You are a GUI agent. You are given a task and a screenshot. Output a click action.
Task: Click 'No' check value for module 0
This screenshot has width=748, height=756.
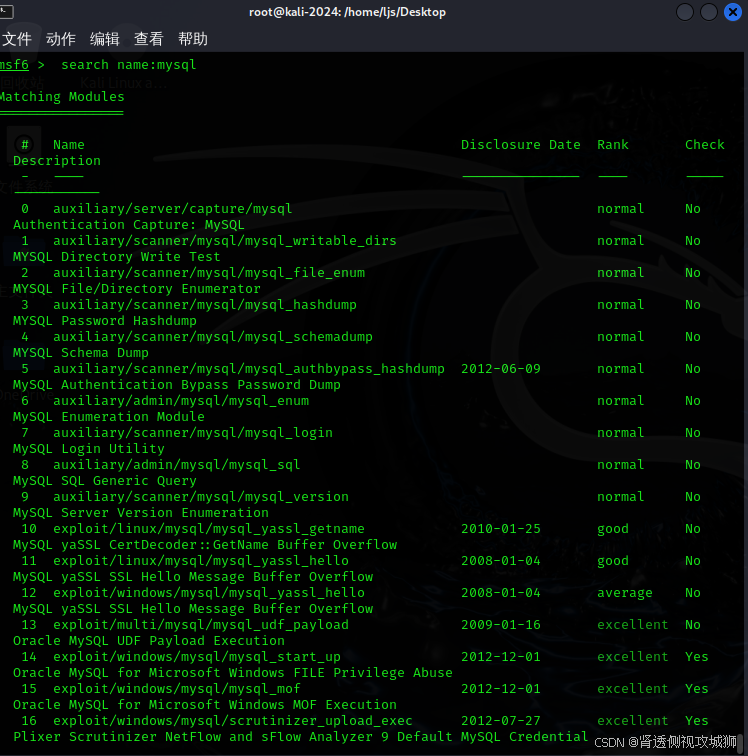[693, 209]
